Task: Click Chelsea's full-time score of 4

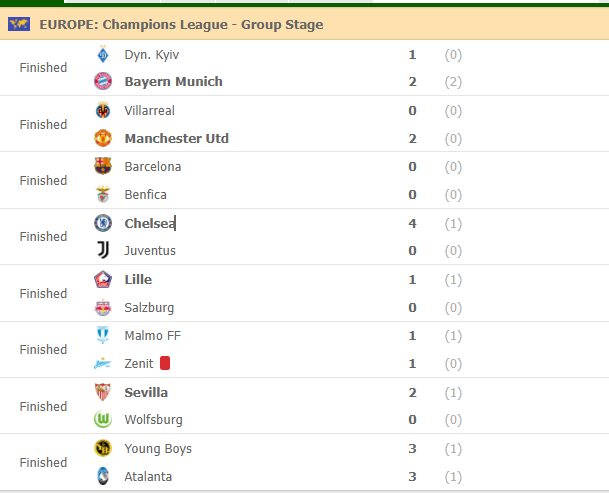Action: pyautogui.click(x=412, y=223)
